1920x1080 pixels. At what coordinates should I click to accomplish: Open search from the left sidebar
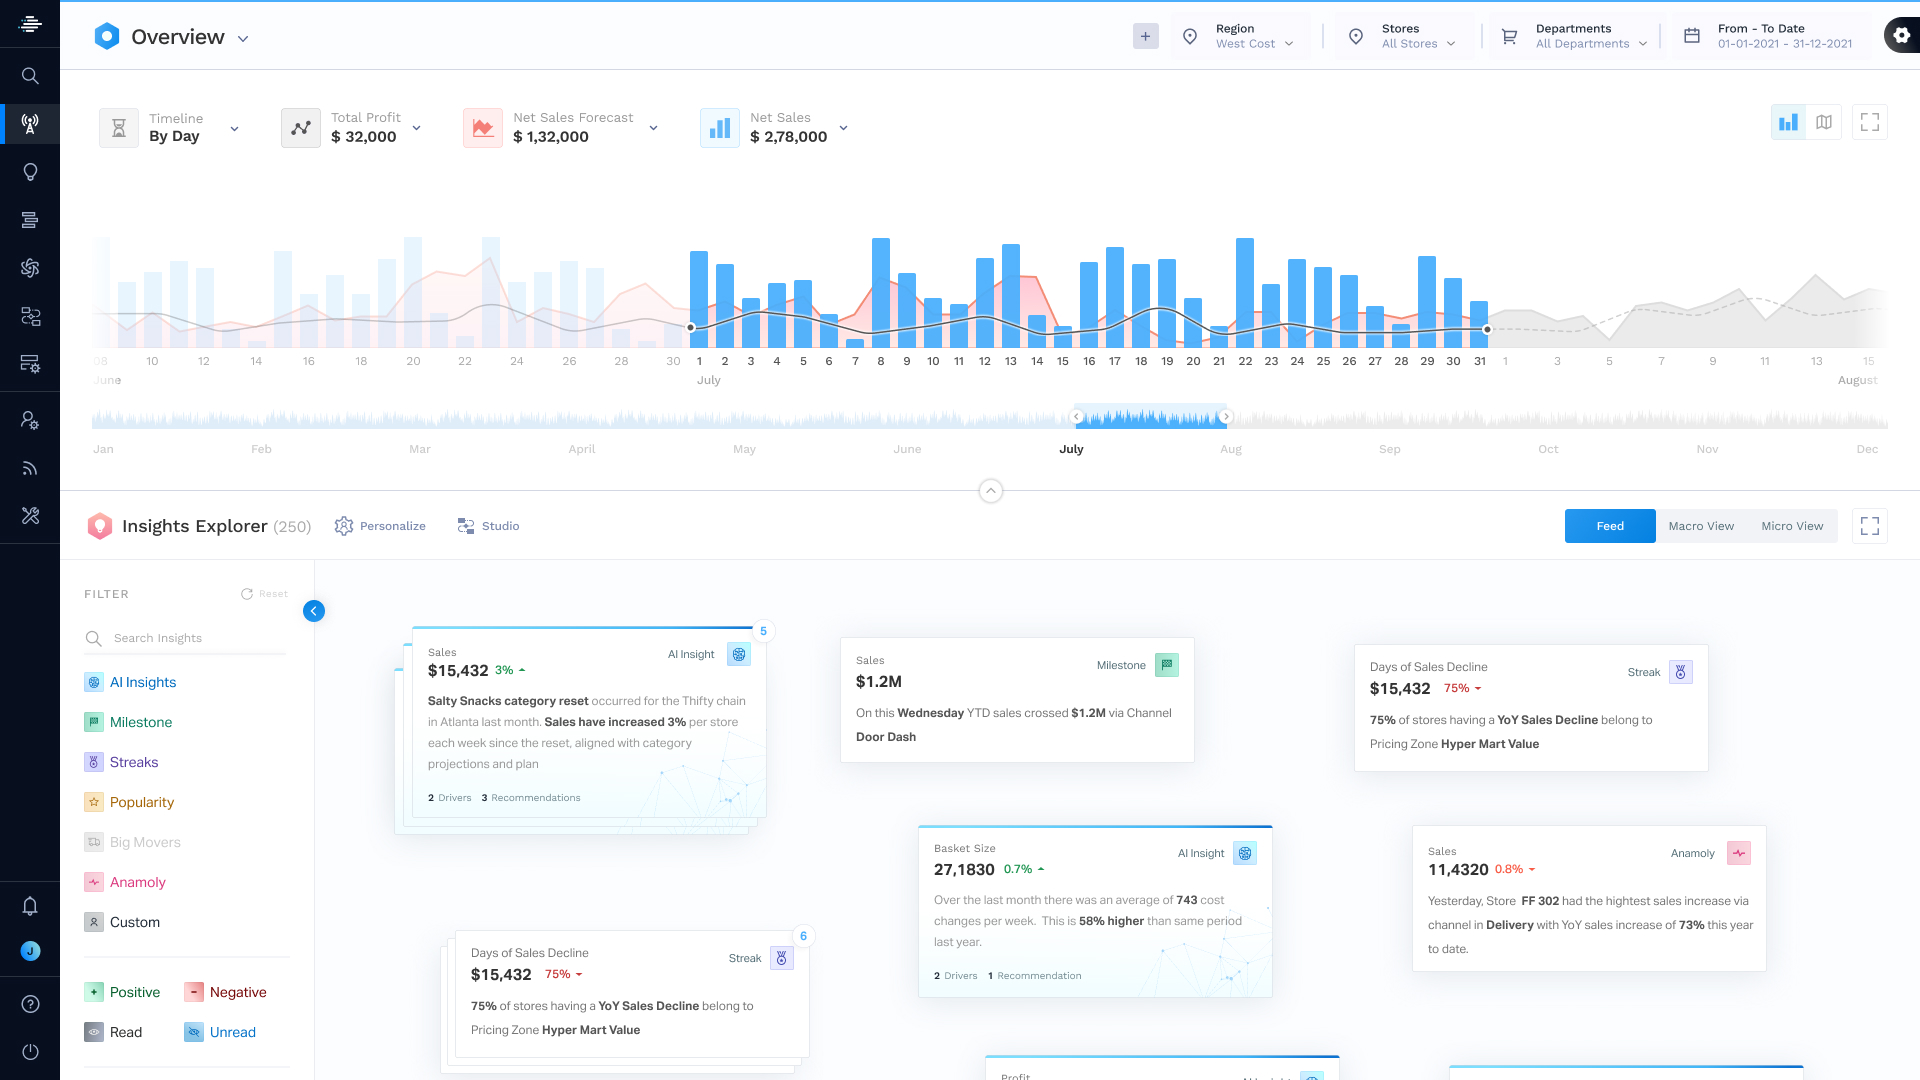[x=30, y=76]
